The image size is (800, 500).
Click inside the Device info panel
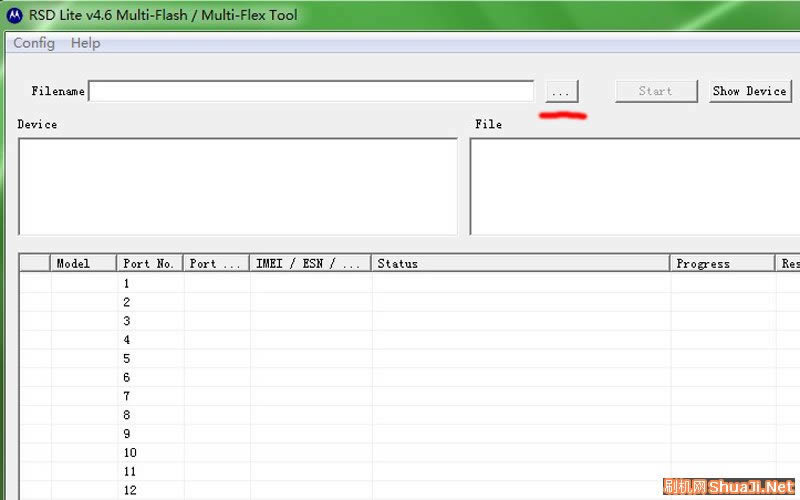click(238, 186)
